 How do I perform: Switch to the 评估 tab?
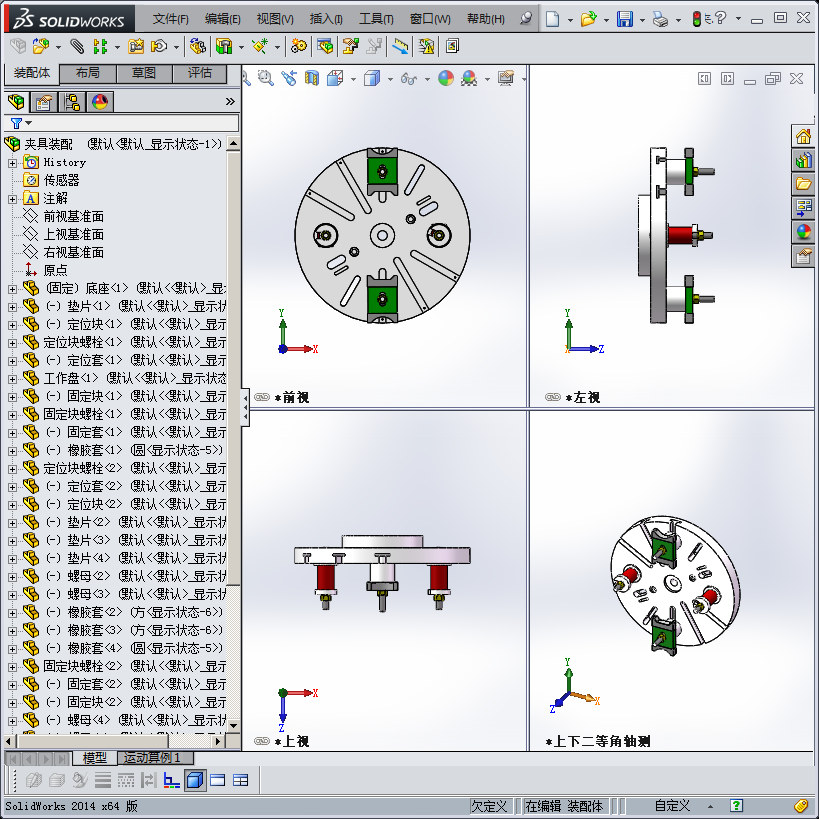(x=200, y=73)
